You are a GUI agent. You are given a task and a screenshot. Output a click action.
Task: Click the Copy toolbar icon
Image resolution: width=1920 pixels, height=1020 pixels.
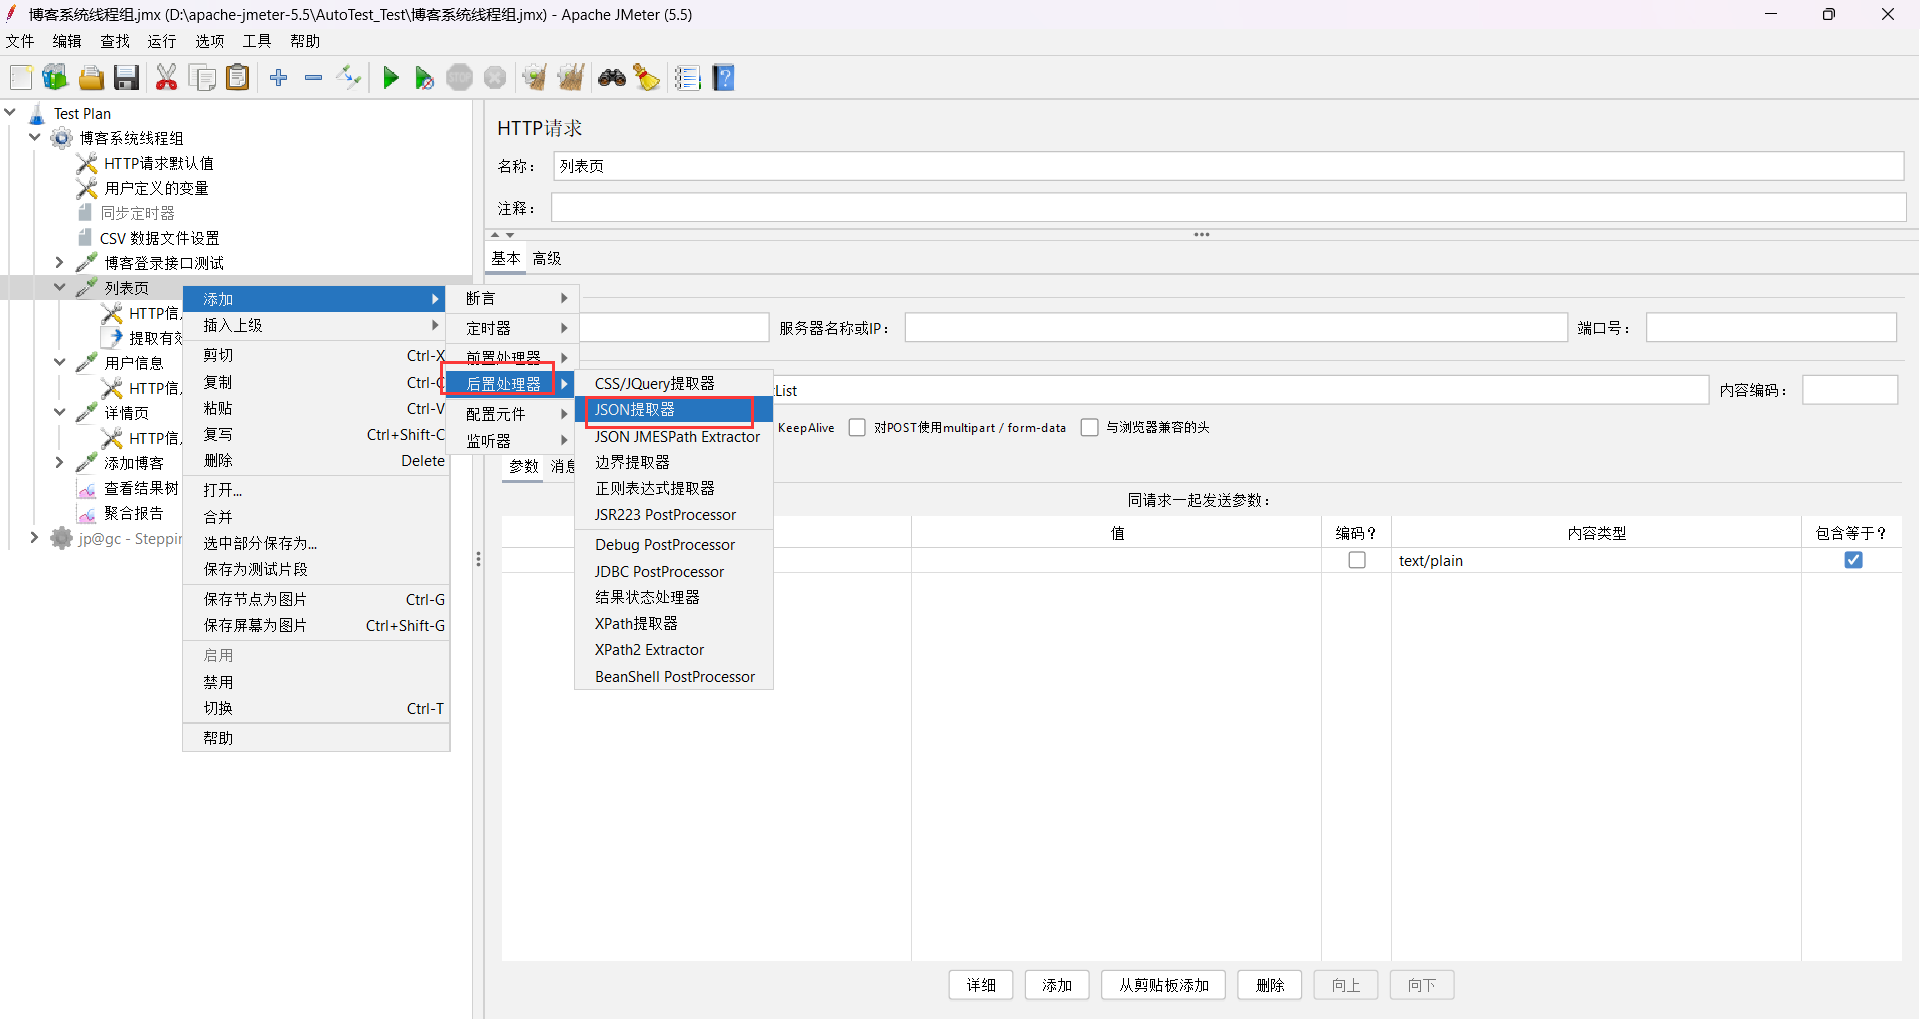tap(203, 78)
